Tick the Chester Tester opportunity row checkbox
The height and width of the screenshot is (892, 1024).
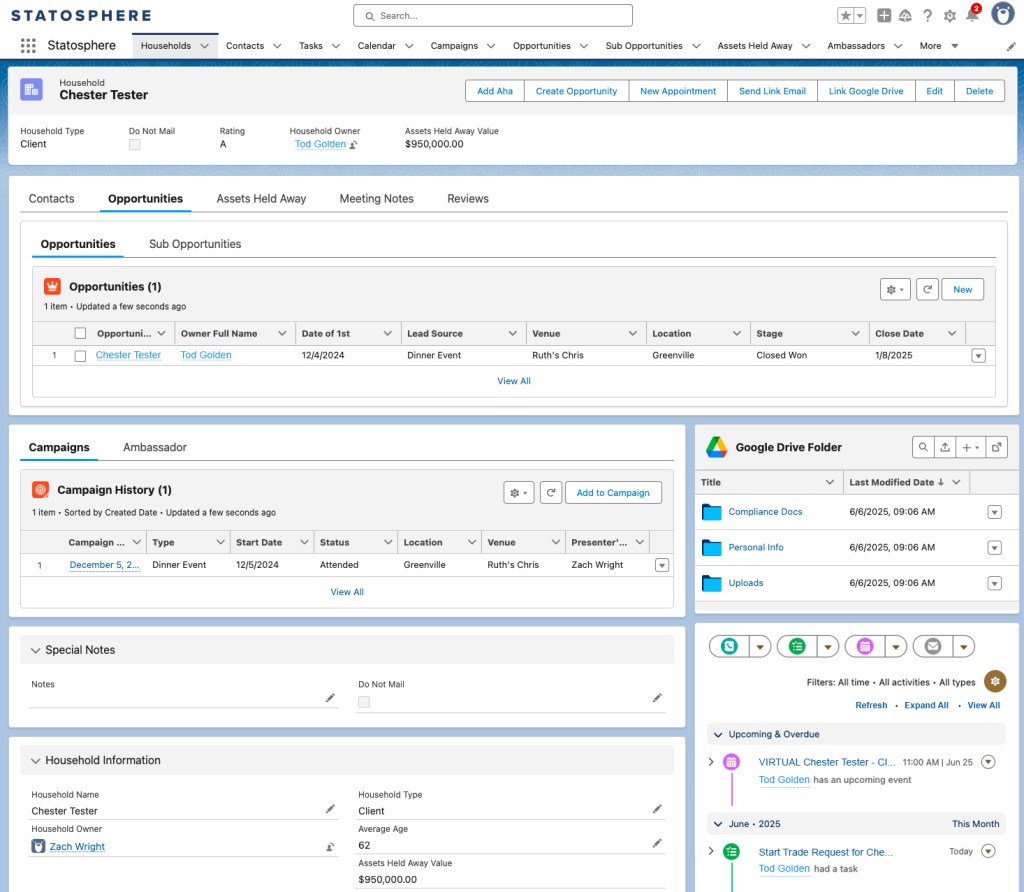80,356
